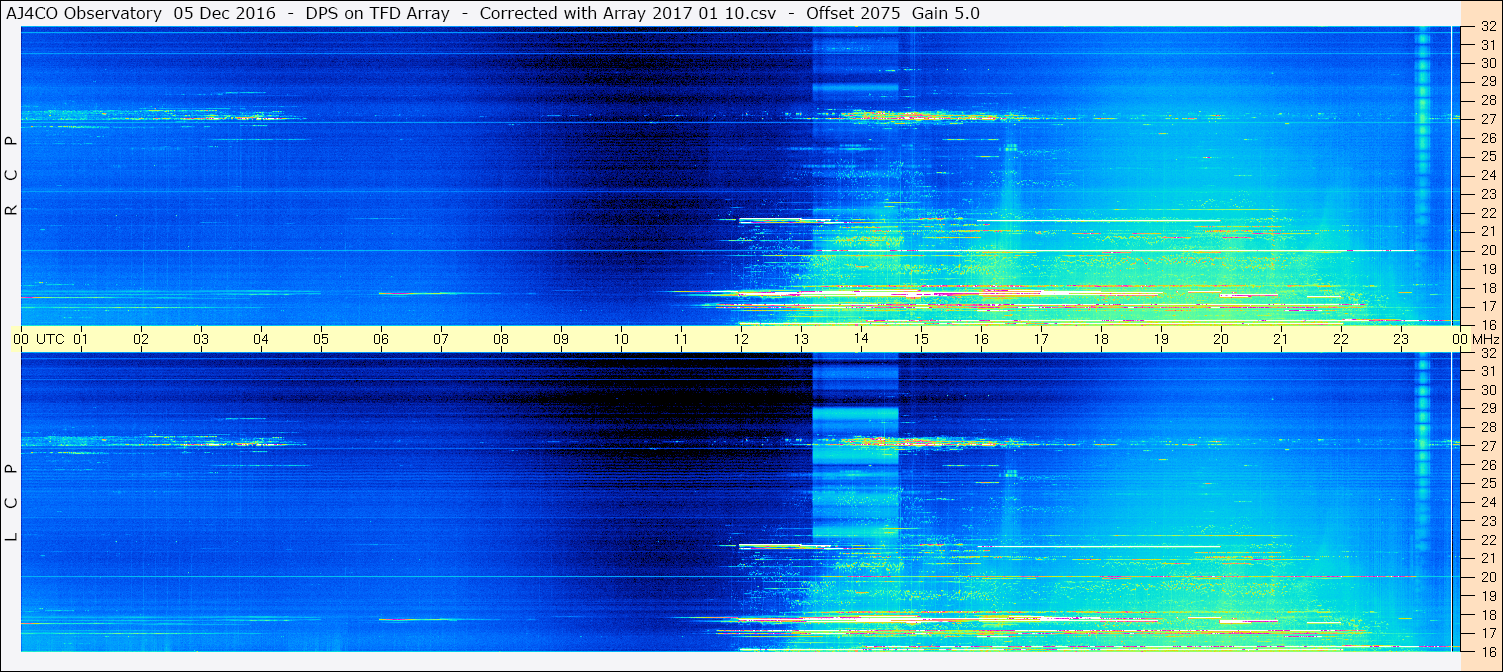The height and width of the screenshot is (672, 1503).
Task: Click 20 MHz label on RCP panel
Action: point(1488,250)
